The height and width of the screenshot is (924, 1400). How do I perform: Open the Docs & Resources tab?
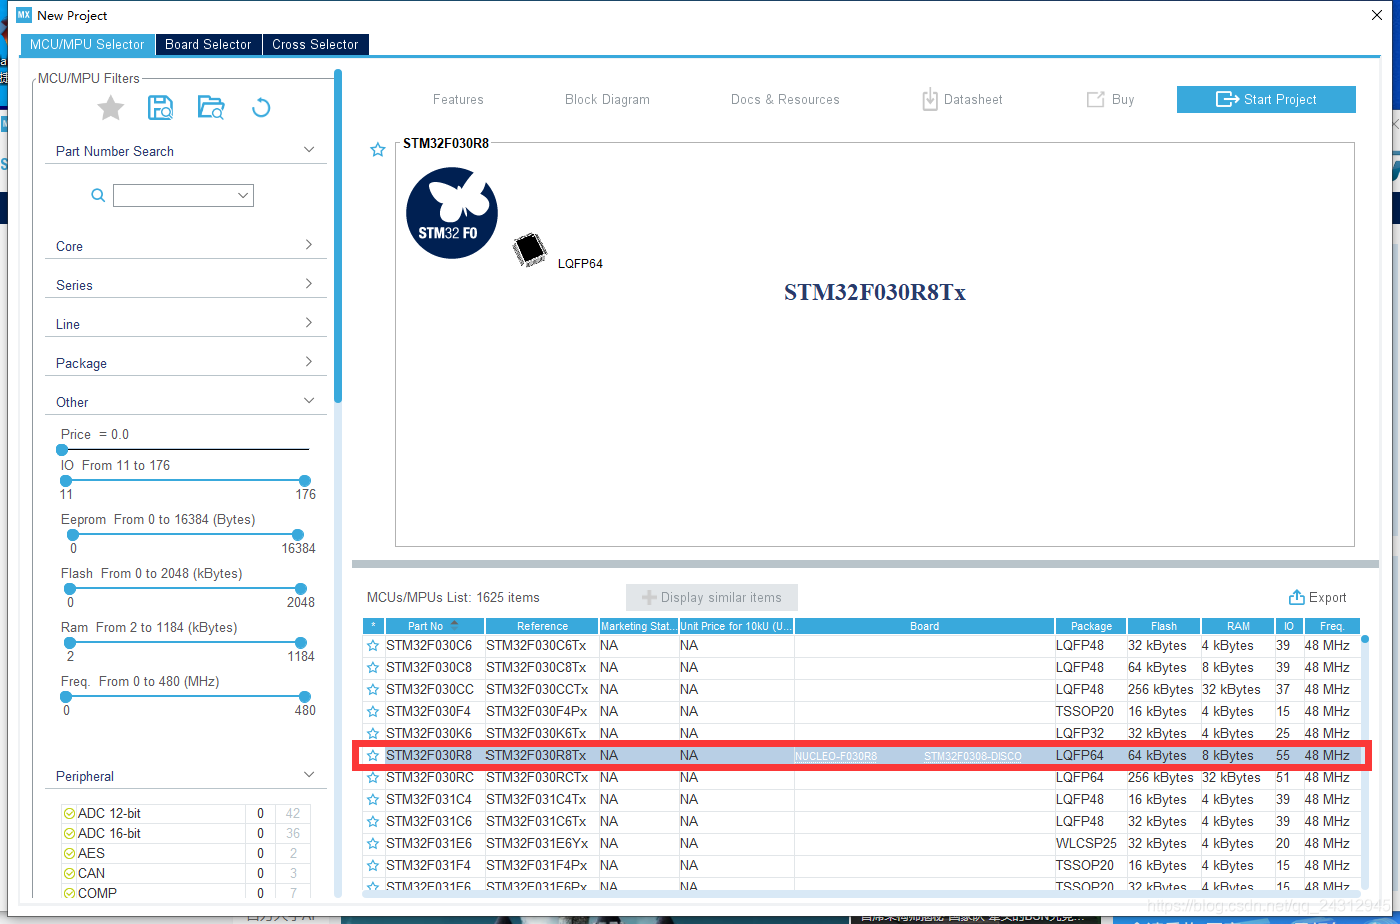pyautogui.click(x=785, y=100)
